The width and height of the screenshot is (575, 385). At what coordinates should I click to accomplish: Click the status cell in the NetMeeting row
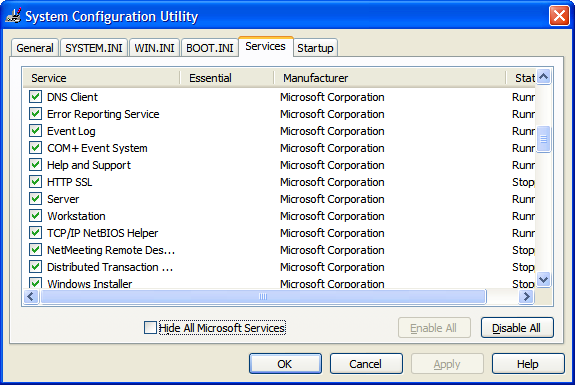[x=523, y=250]
